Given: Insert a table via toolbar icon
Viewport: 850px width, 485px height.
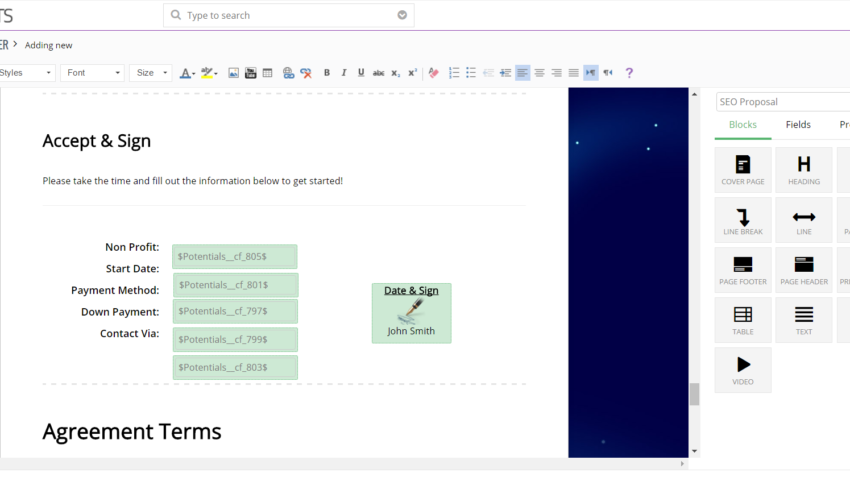Looking at the screenshot, I should coord(267,73).
